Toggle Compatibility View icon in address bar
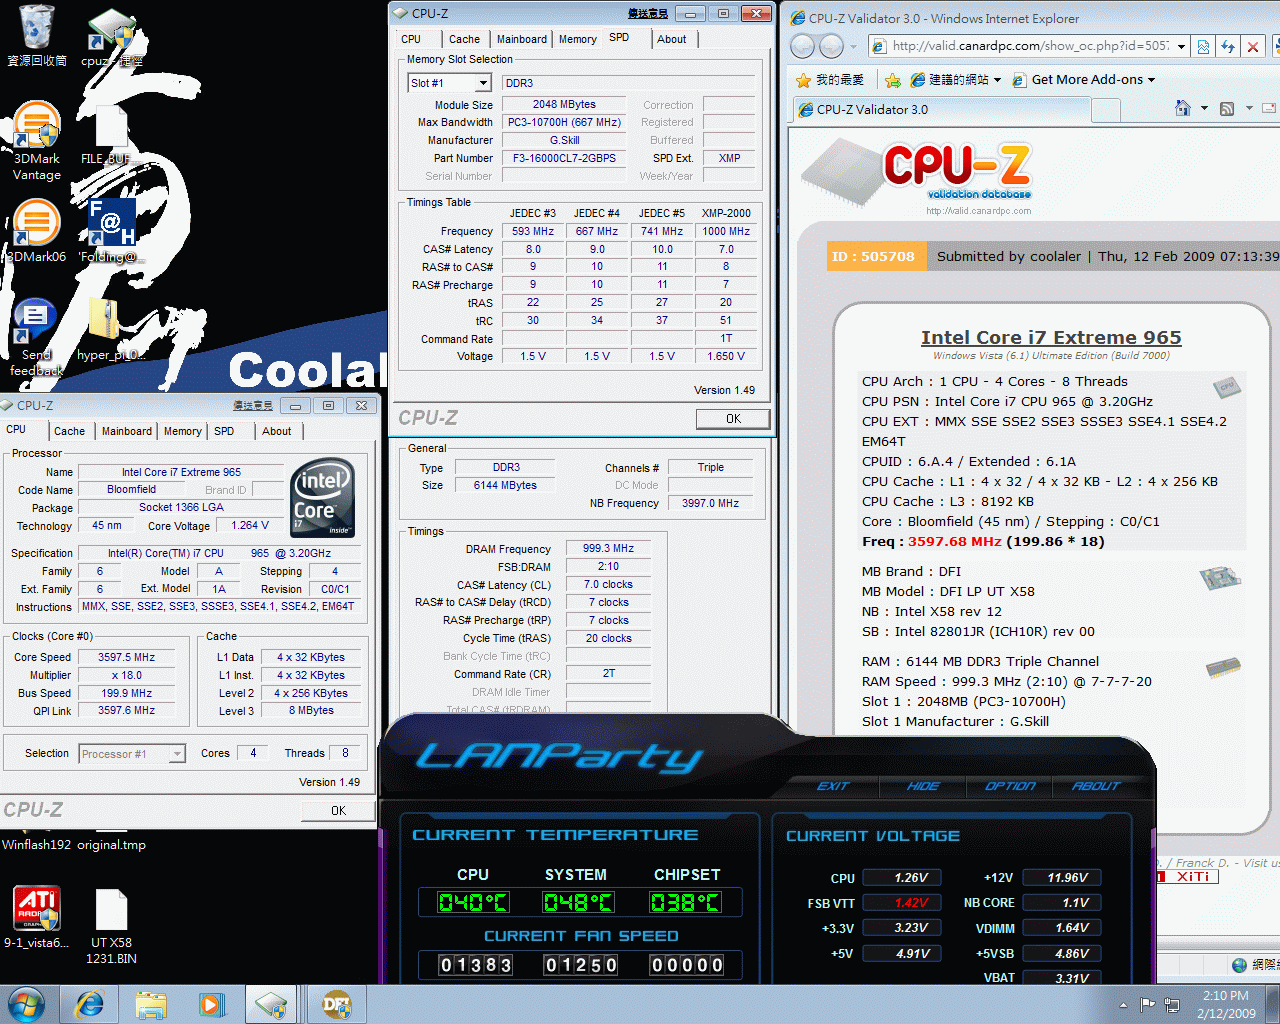 pos(1204,46)
